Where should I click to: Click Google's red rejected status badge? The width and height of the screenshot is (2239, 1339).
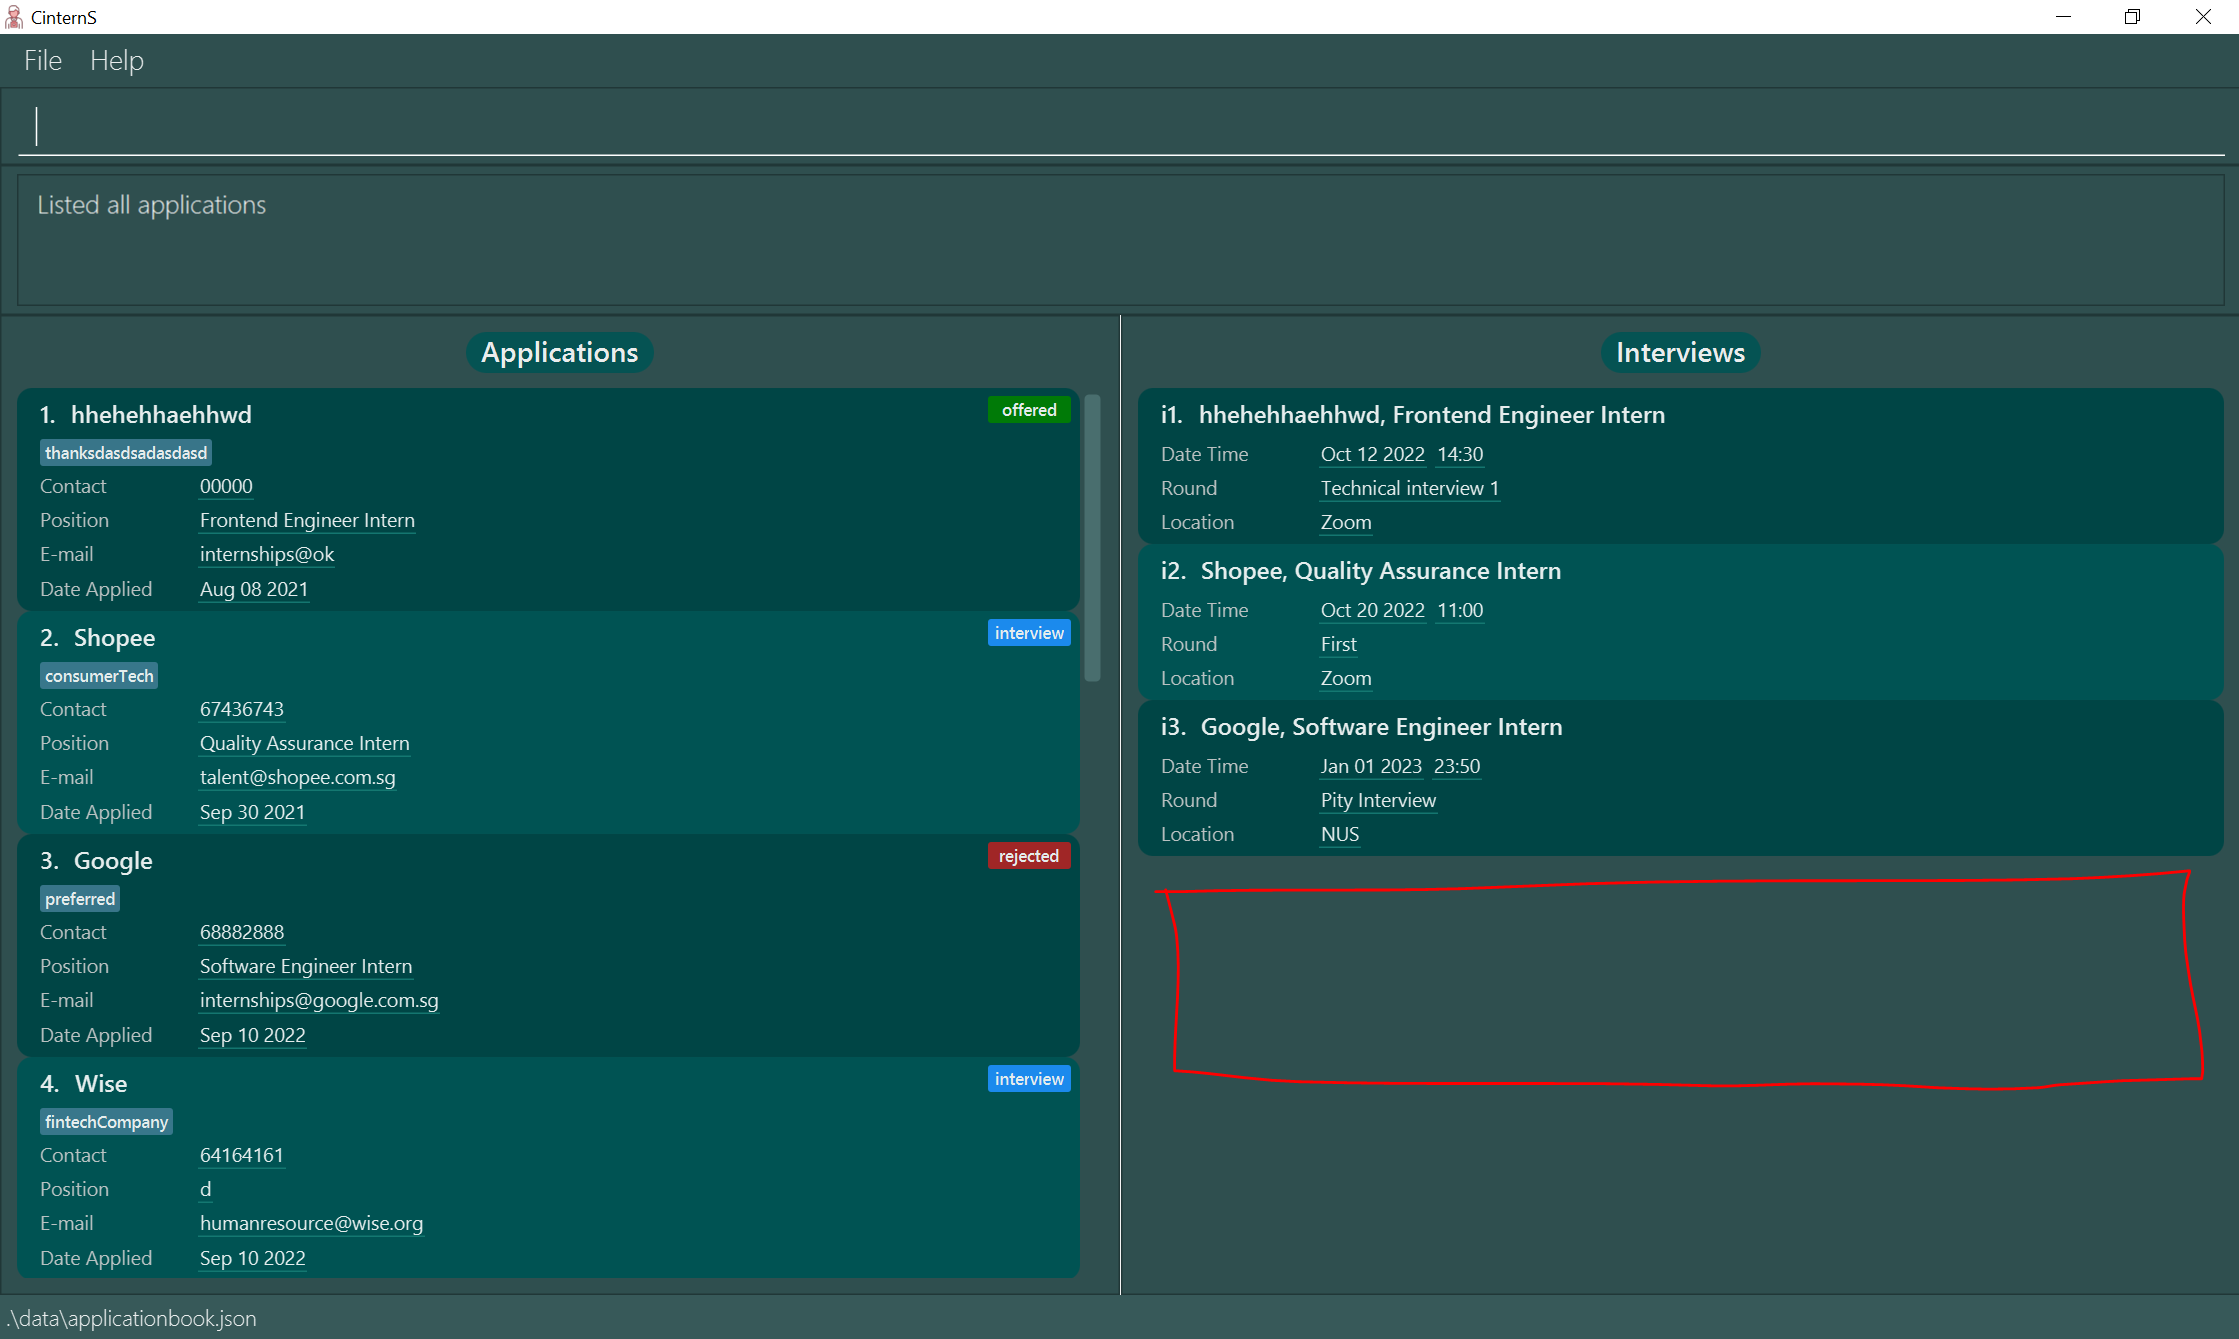(1028, 856)
